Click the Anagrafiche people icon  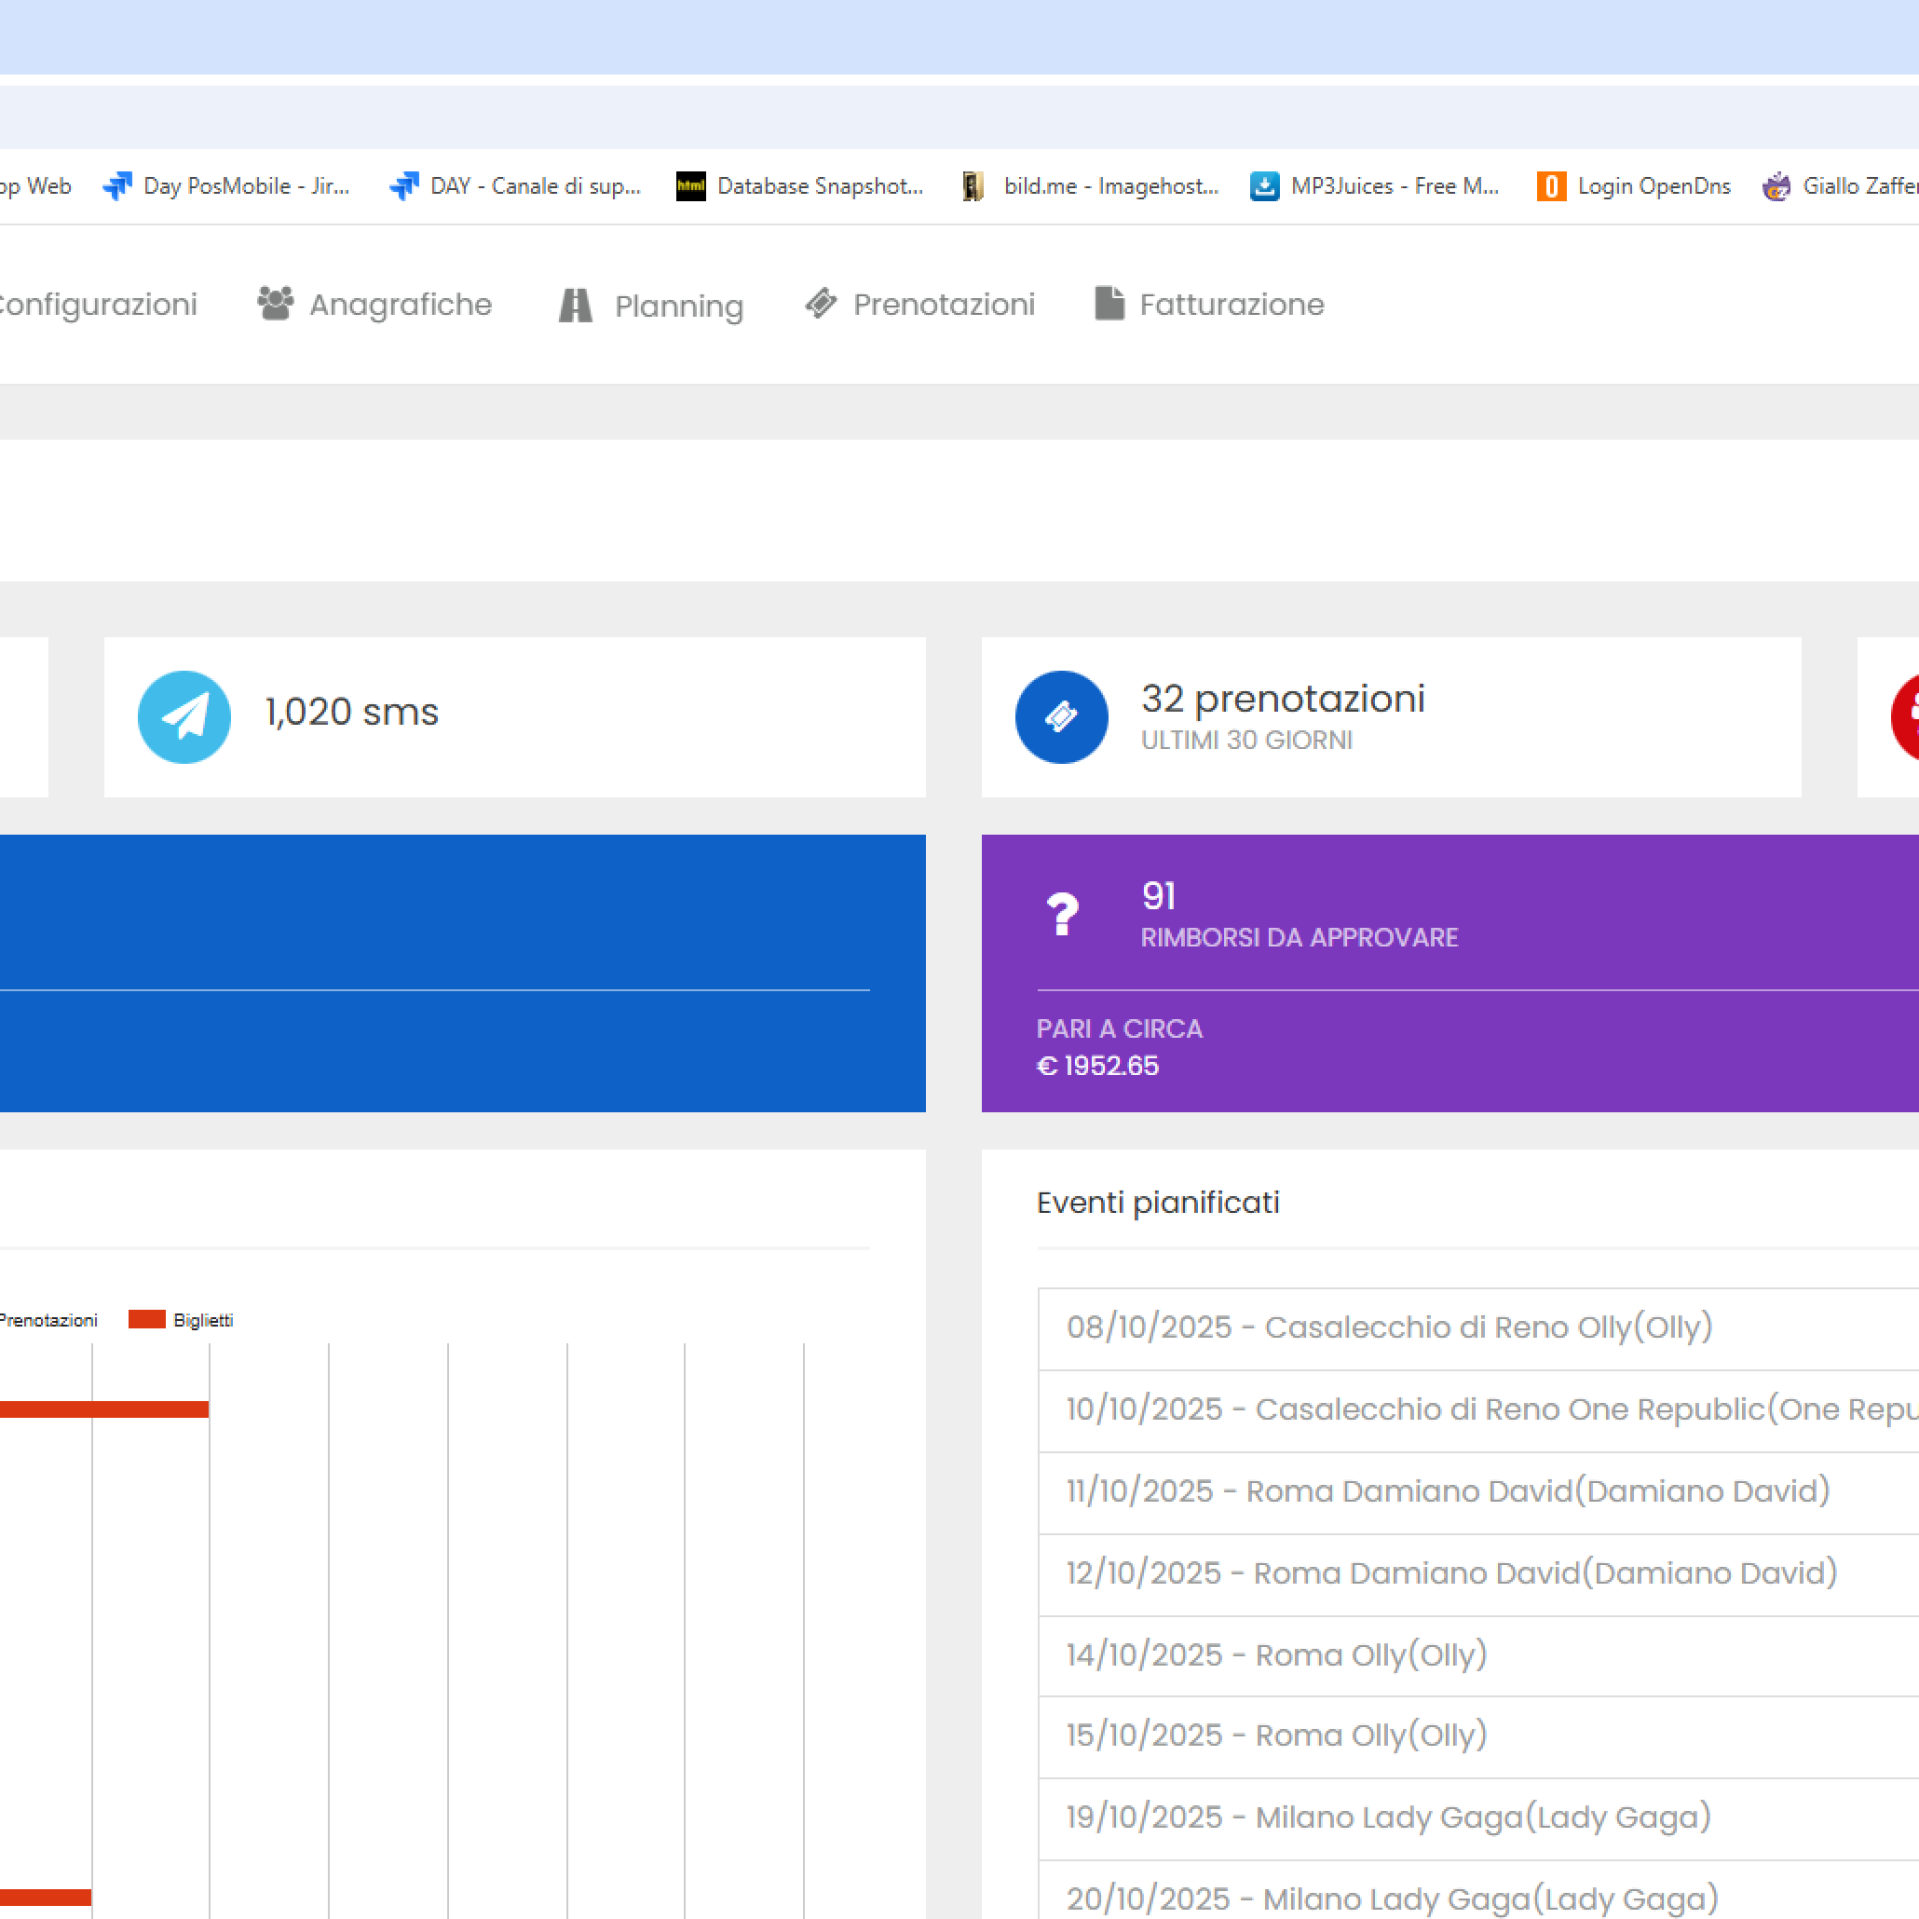(275, 304)
